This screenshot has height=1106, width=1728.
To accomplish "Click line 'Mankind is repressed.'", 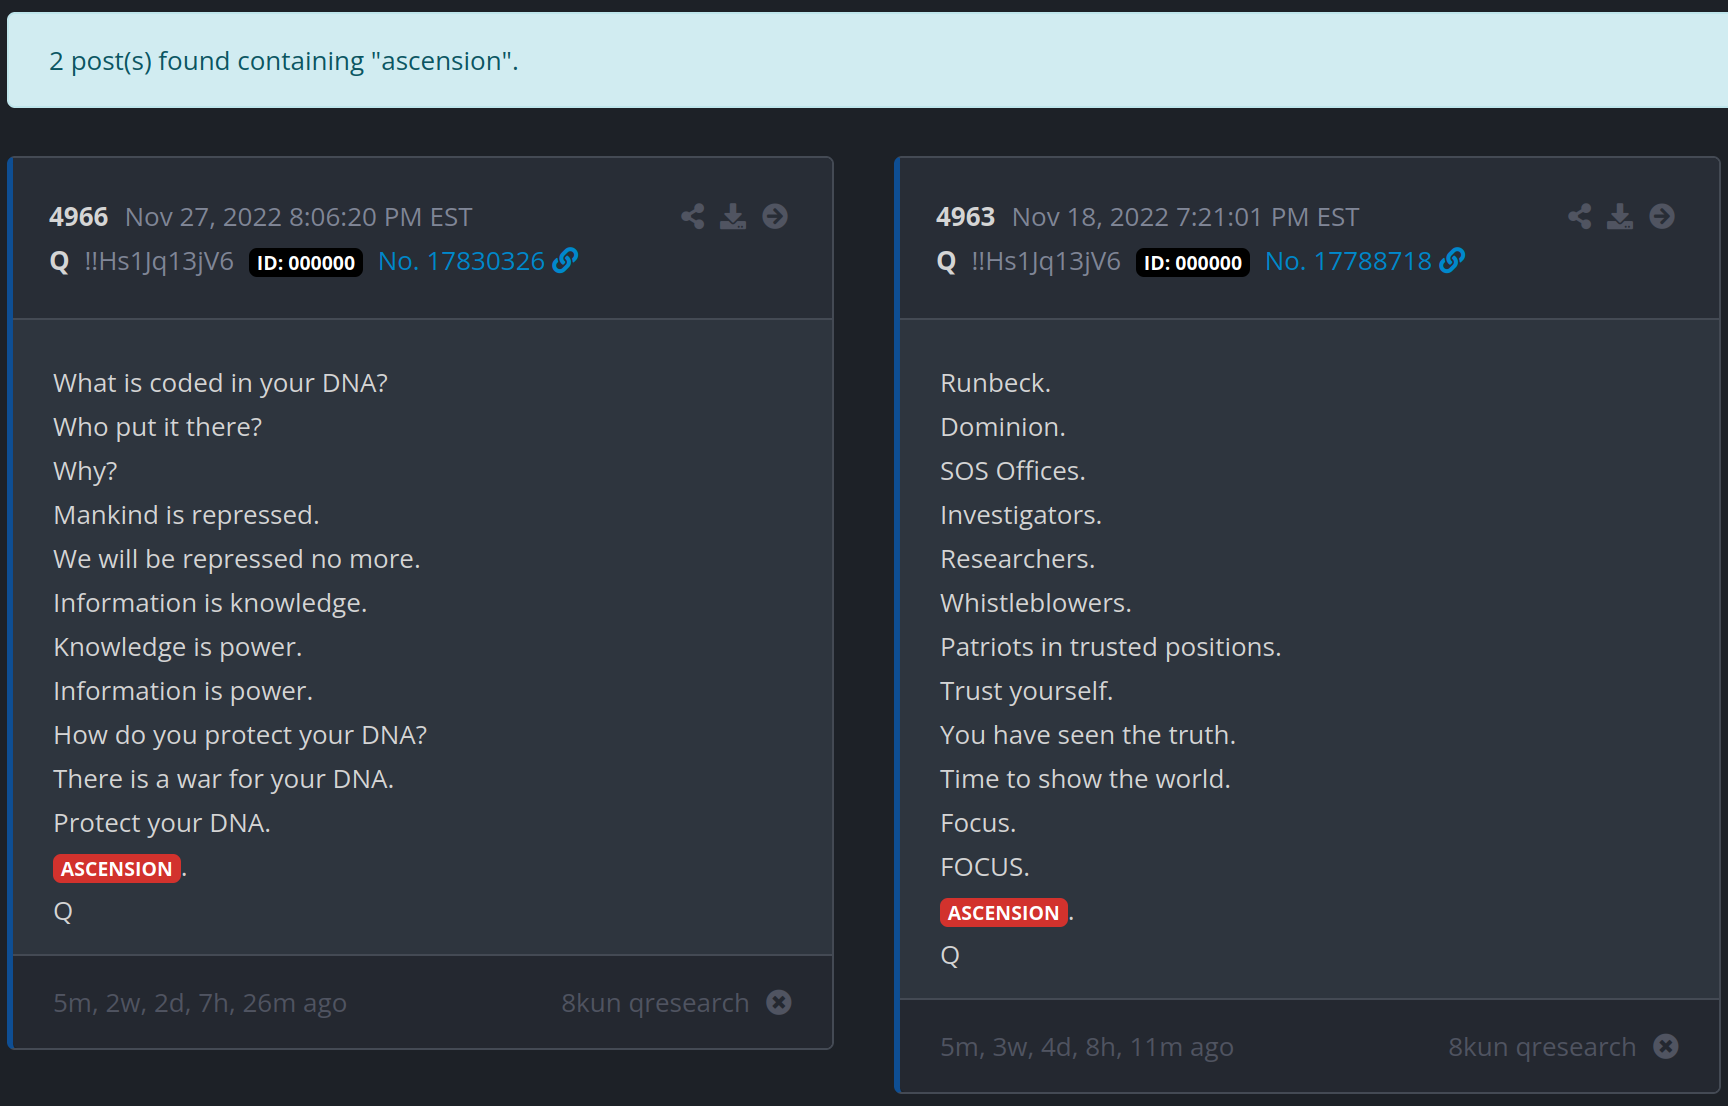I will pos(186,515).
